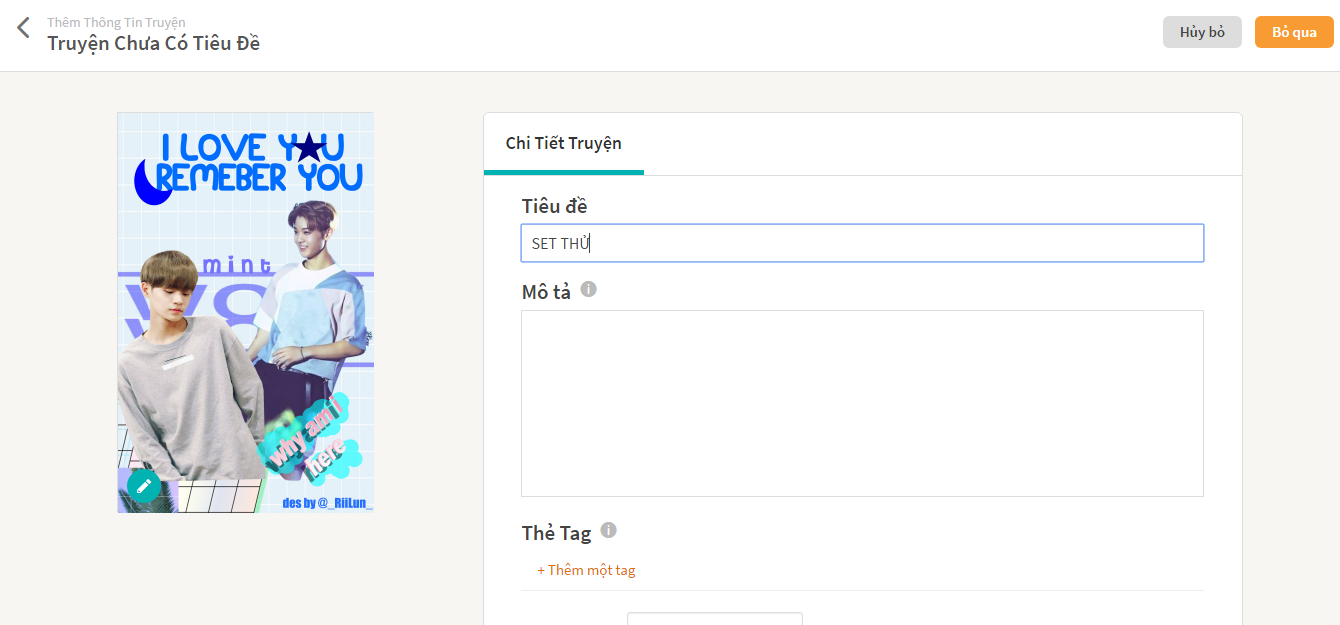The width and height of the screenshot is (1340, 625).
Task: Click inside the Mô tả description box
Action: click(862, 403)
